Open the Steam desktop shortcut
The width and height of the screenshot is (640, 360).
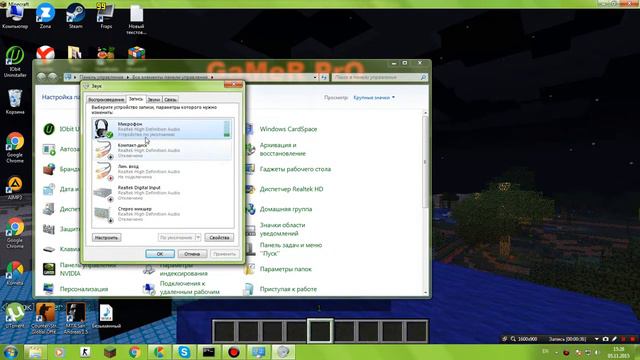76,16
